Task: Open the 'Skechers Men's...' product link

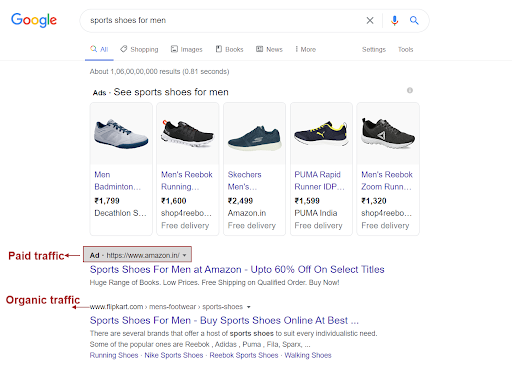Action: (244, 181)
